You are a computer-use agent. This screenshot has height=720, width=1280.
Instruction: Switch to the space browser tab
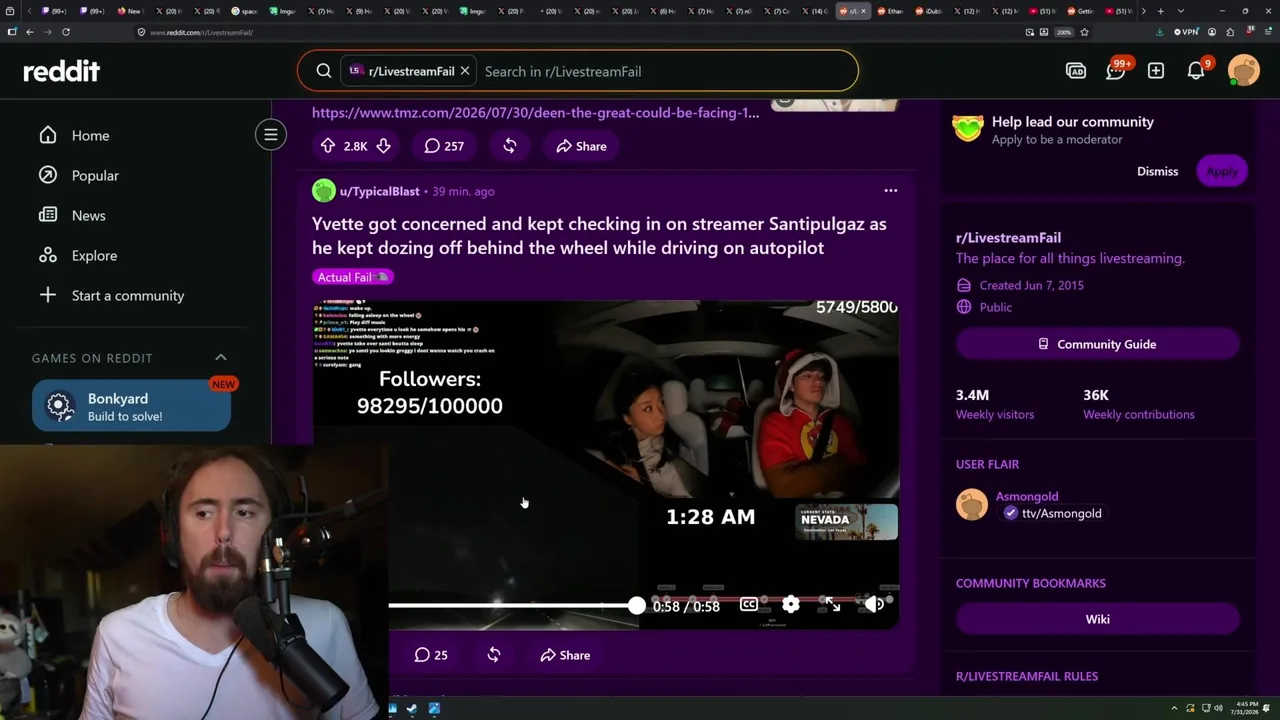245,11
